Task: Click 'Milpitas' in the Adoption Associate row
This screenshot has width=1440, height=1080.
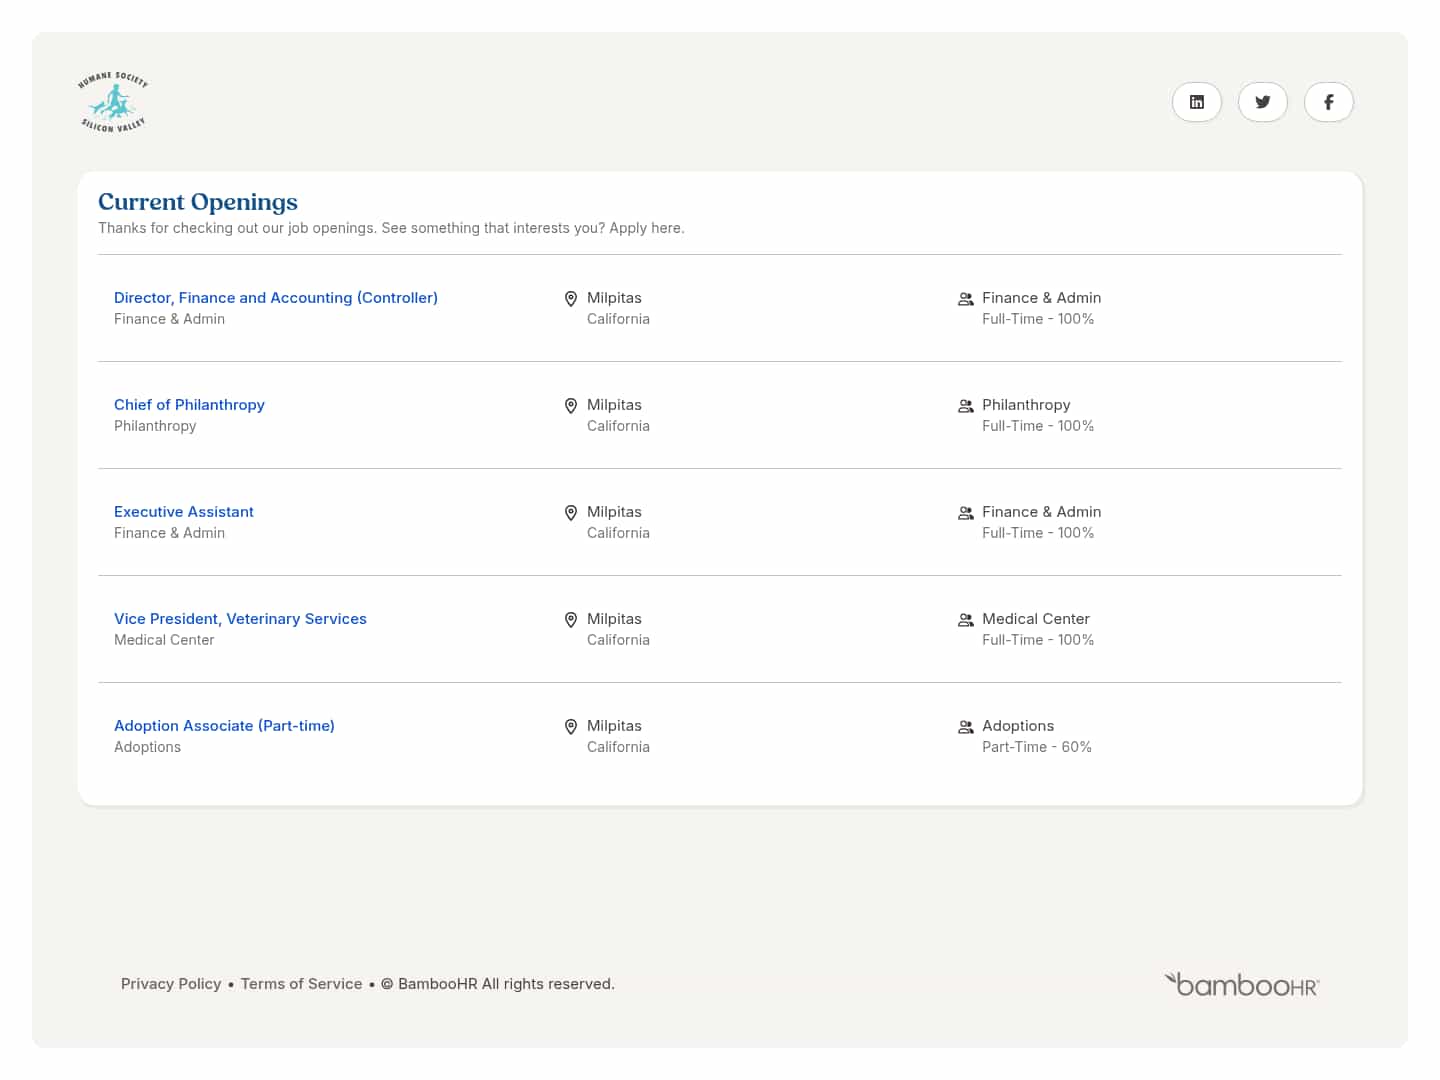Action: click(x=614, y=726)
